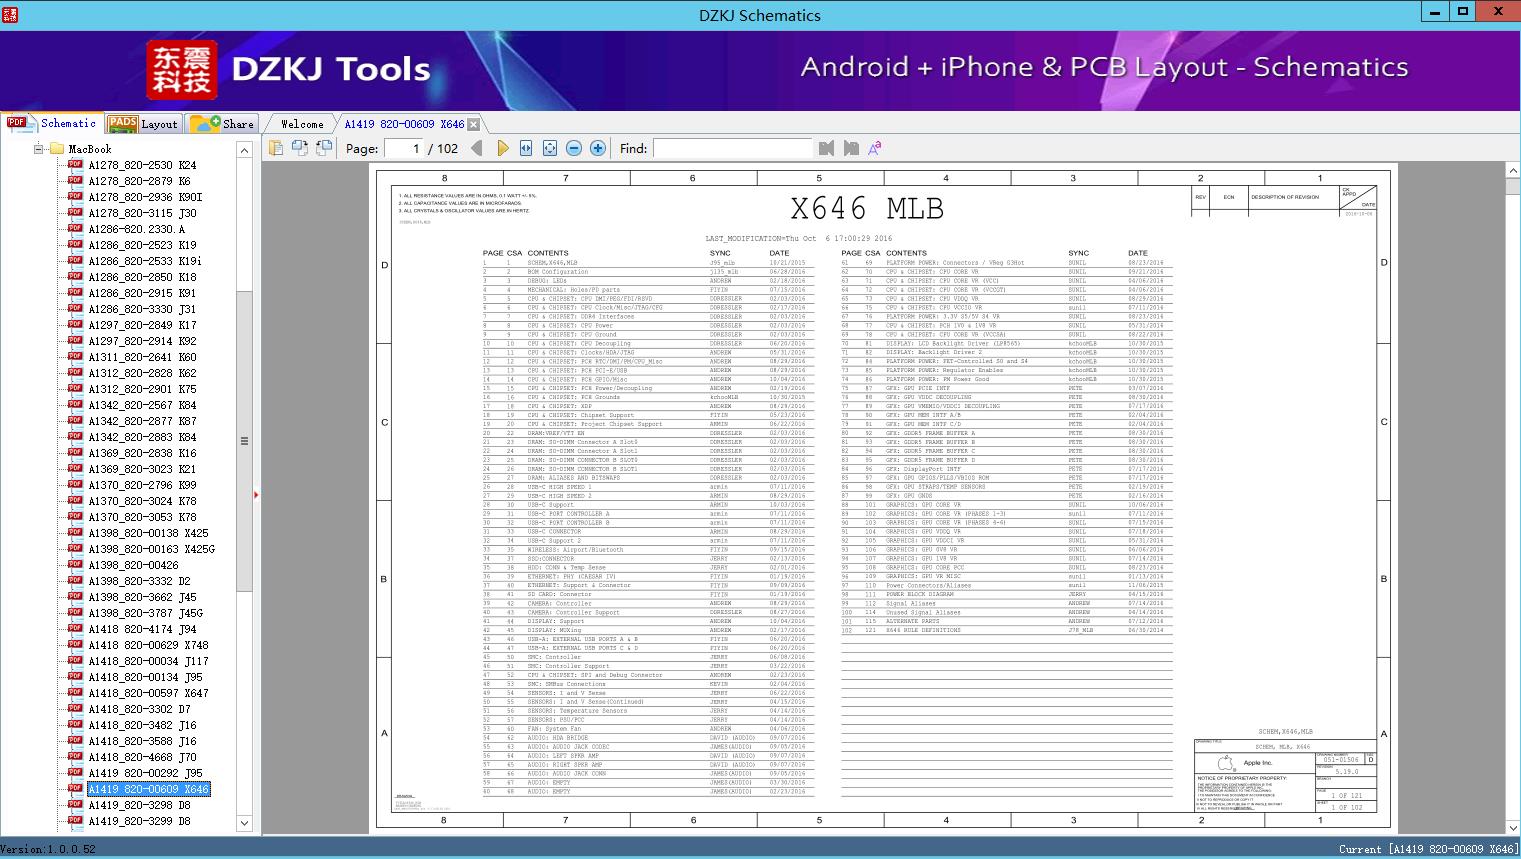The image size is (1521, 859).
Task: Open A1398_820-00163 X425G schematic
Action: 151,549
